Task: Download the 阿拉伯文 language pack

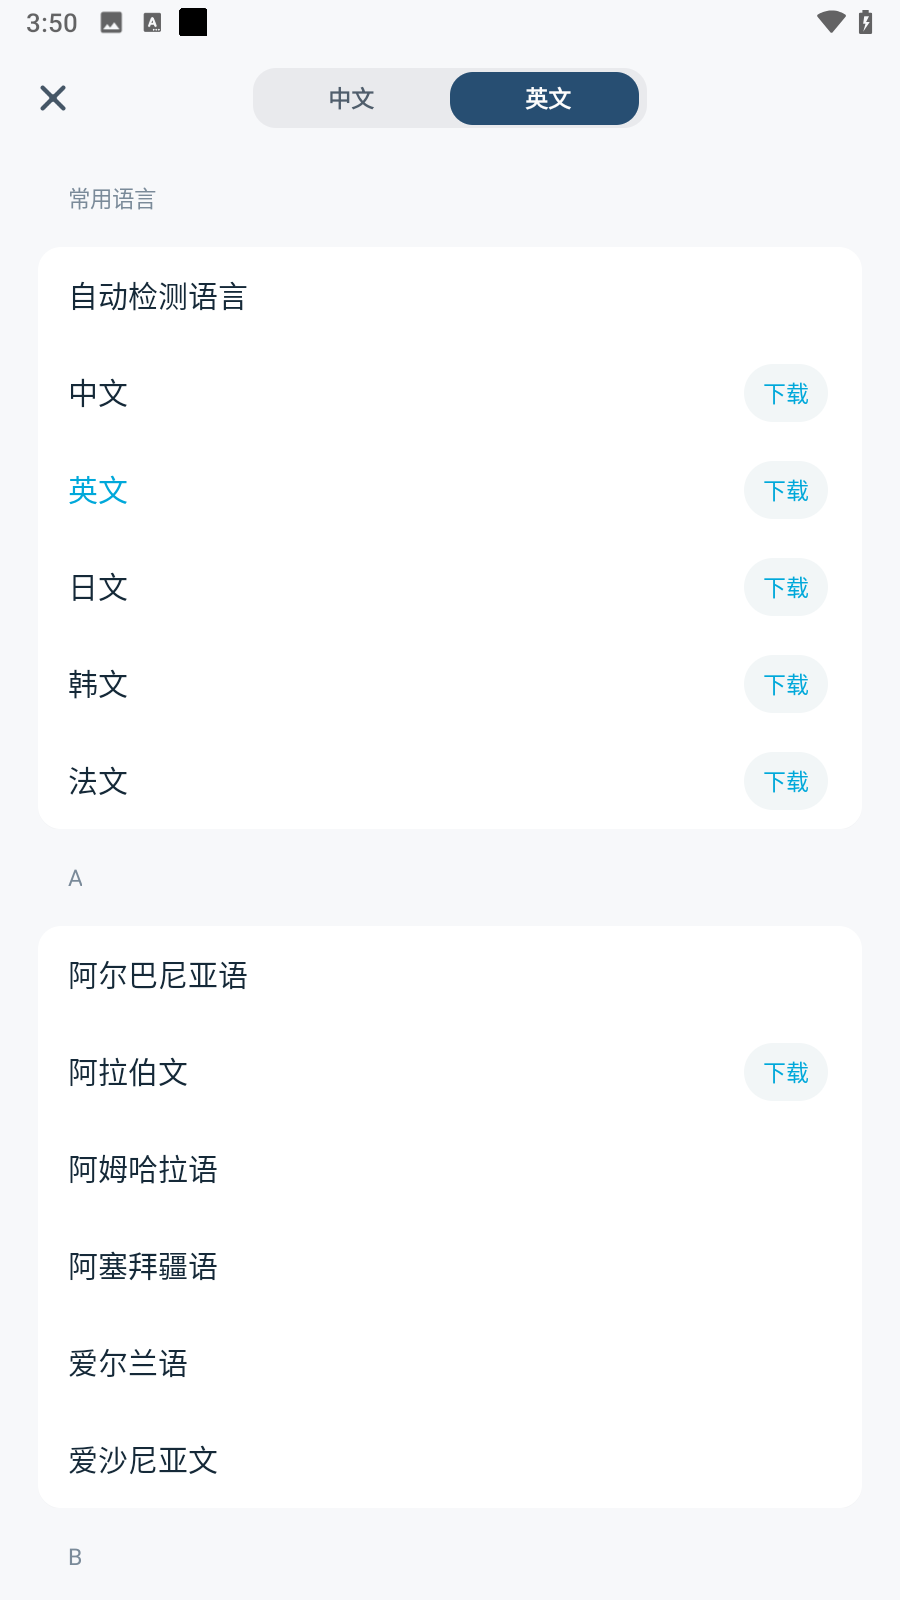Action: point(785,1073)
